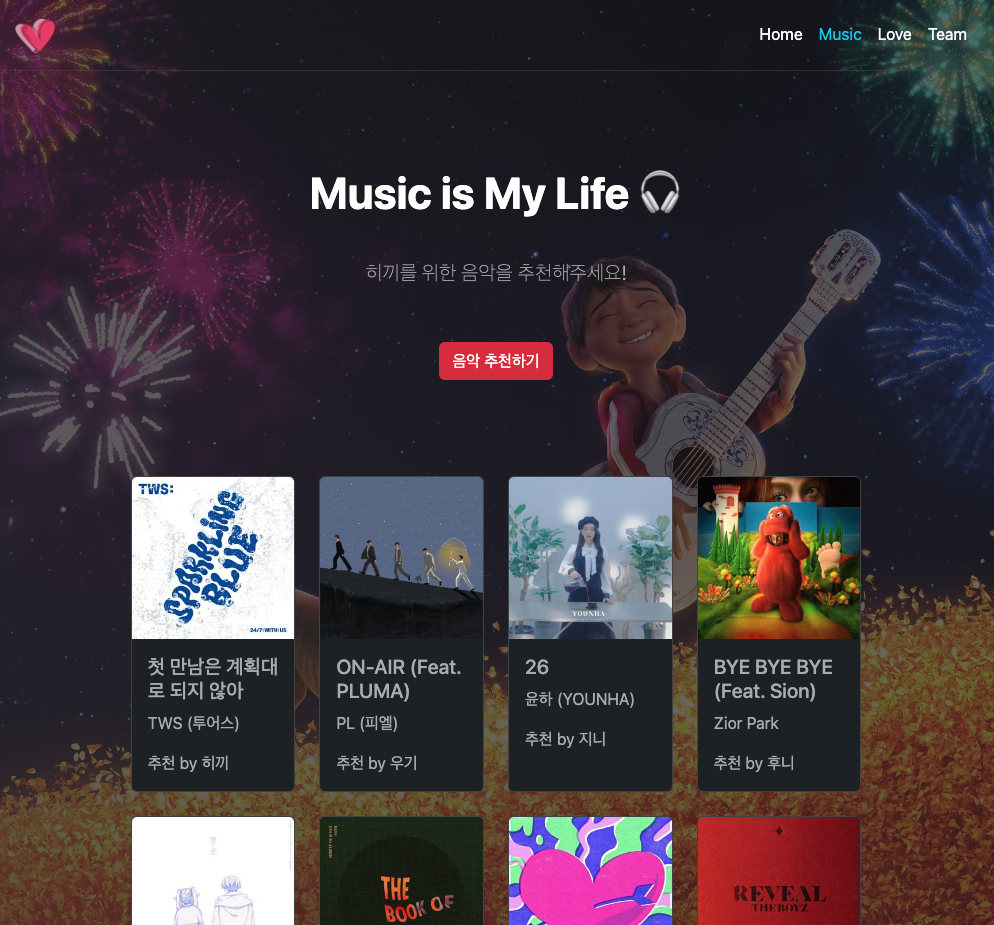994x925 pixels.
Task: Open the Home nav link
Action: click(780, 34)
